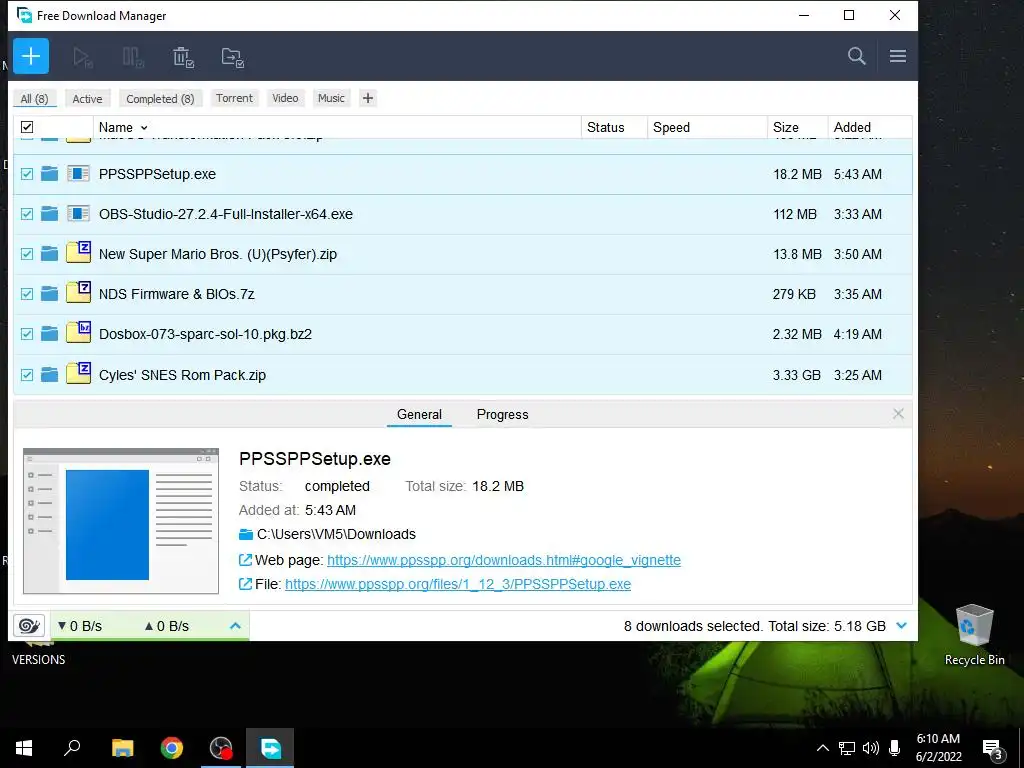
Task: Expand the speed panel chevron in status bar
Action: coord(235,626)
